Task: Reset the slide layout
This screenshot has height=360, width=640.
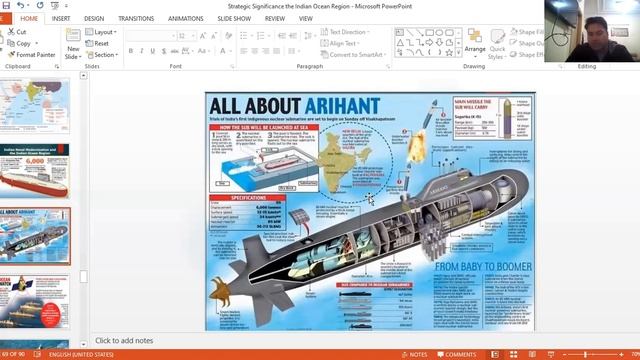Action: (x=97, y=43)
